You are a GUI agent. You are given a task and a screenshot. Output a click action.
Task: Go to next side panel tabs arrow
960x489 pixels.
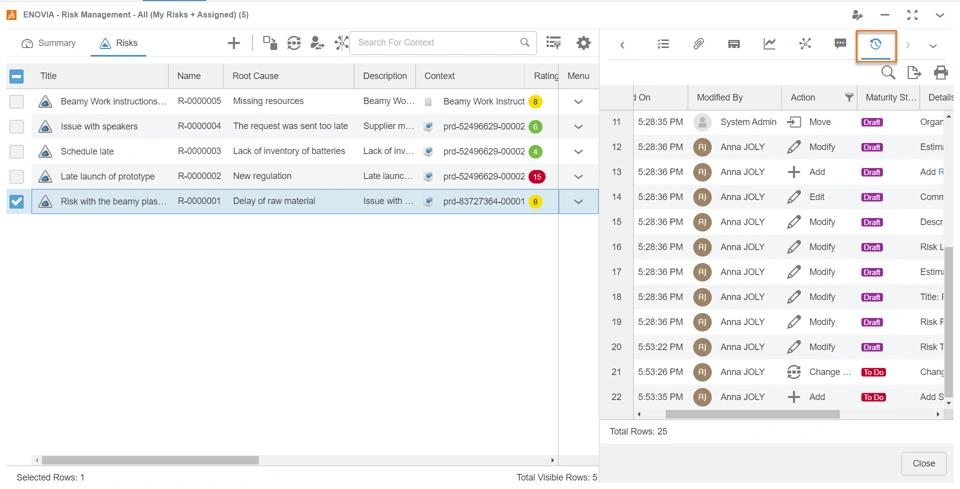click(x=908, y=45)
